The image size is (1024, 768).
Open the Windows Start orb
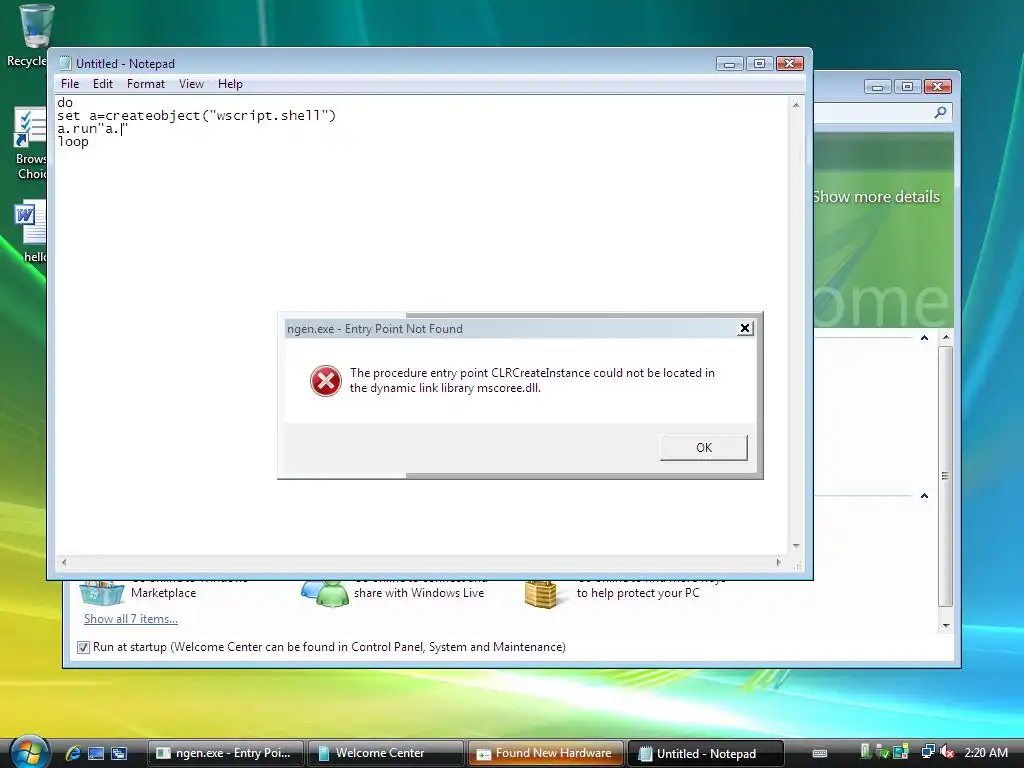(x=30, y=752)
